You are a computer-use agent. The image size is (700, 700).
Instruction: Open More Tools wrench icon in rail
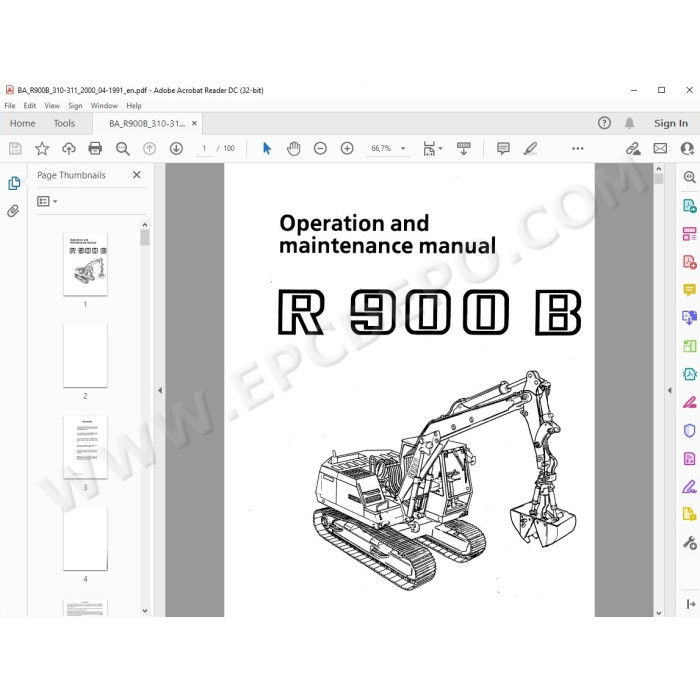pyautogui.click(x=690, y=543)
